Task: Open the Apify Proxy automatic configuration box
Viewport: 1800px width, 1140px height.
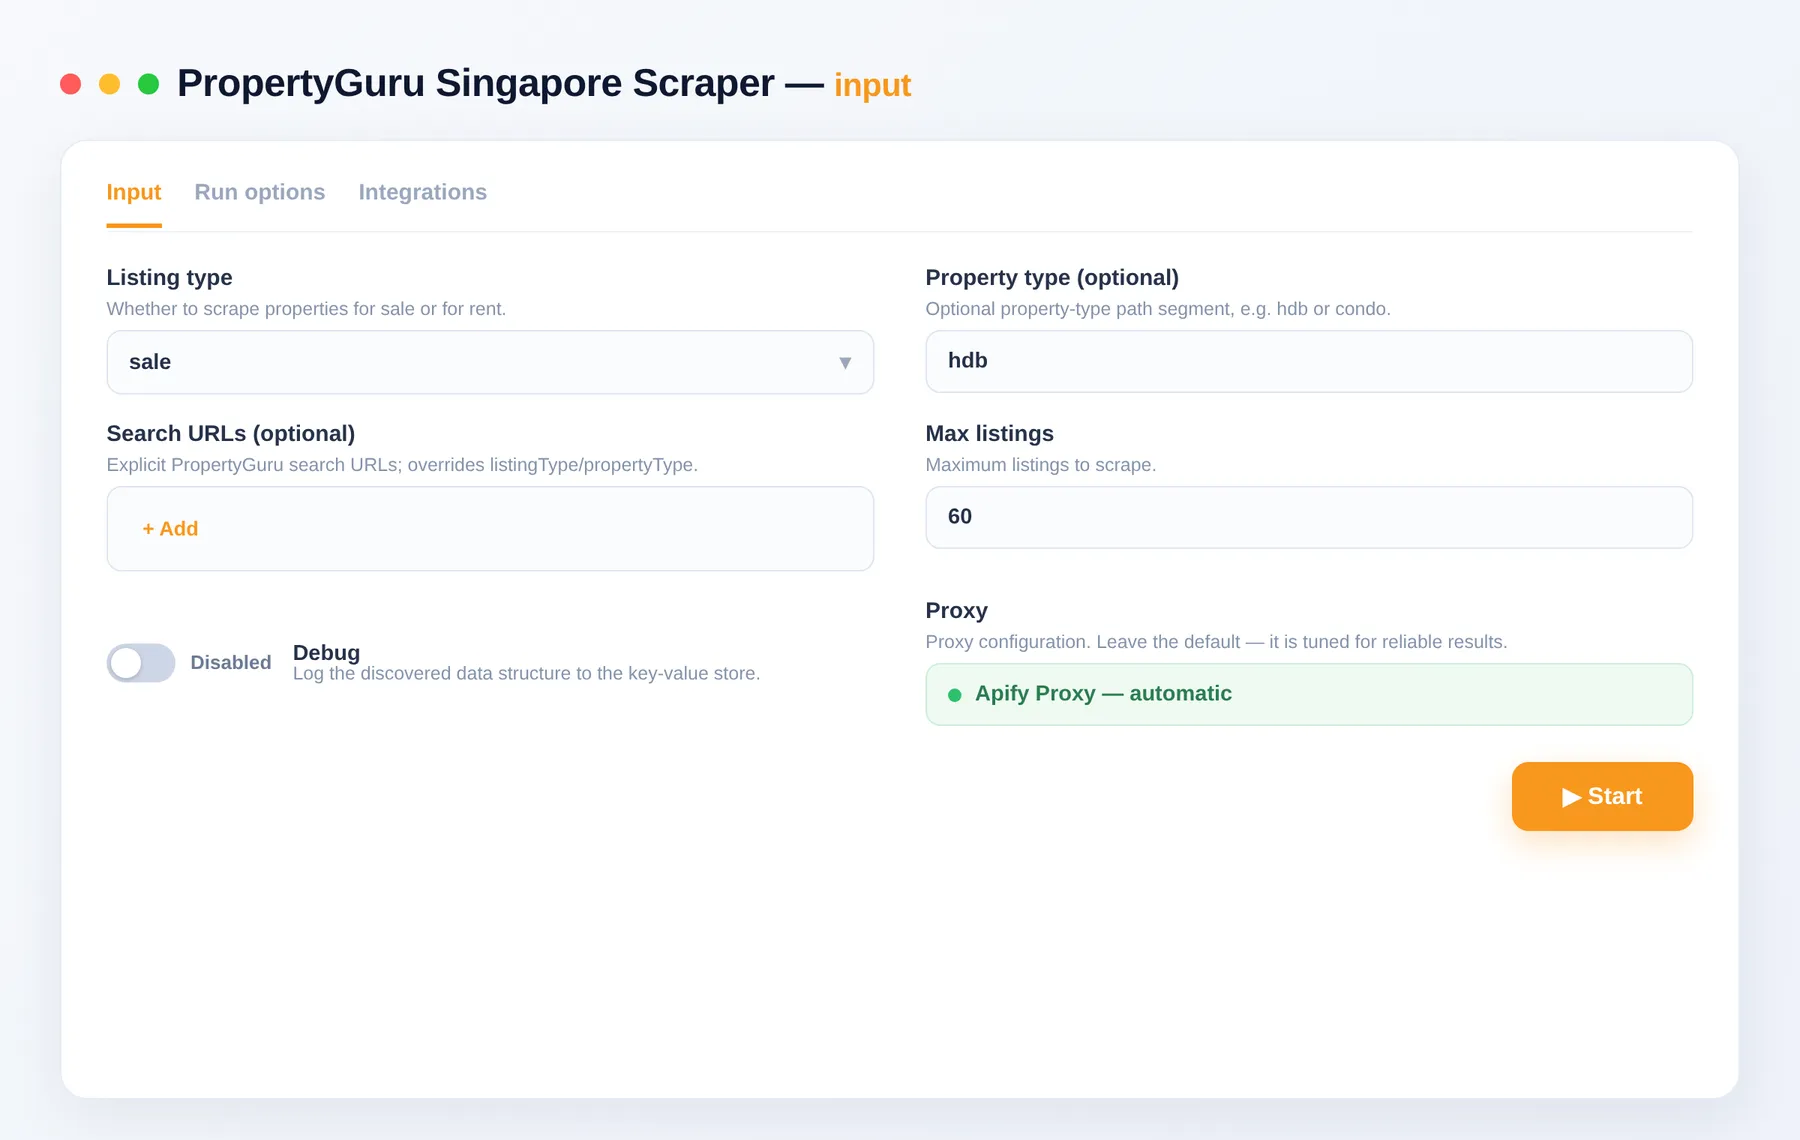Action: point(1309,694)
